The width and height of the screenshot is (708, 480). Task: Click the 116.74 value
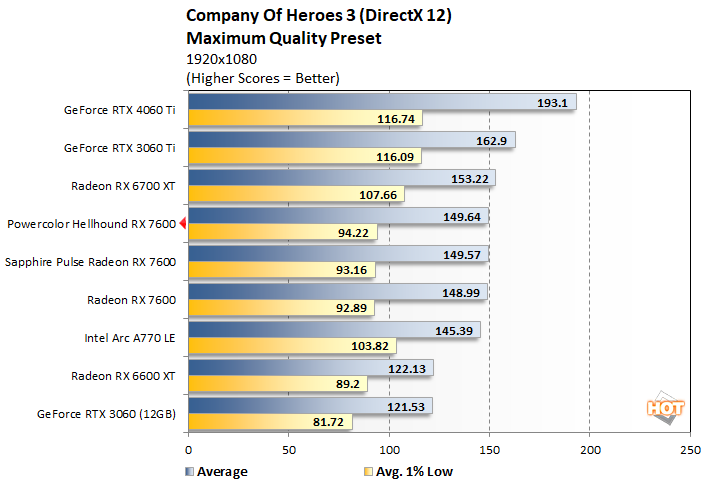[x=396, y=119]
